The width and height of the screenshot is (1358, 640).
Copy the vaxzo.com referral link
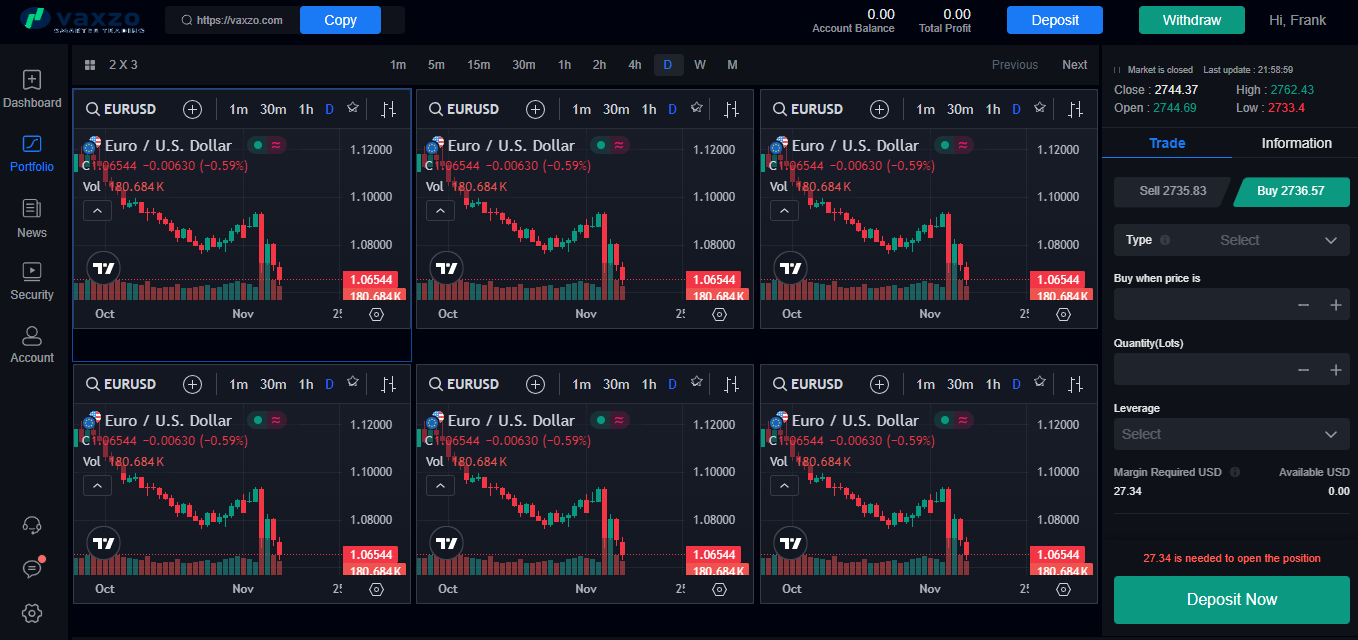(x=340, y=19)
